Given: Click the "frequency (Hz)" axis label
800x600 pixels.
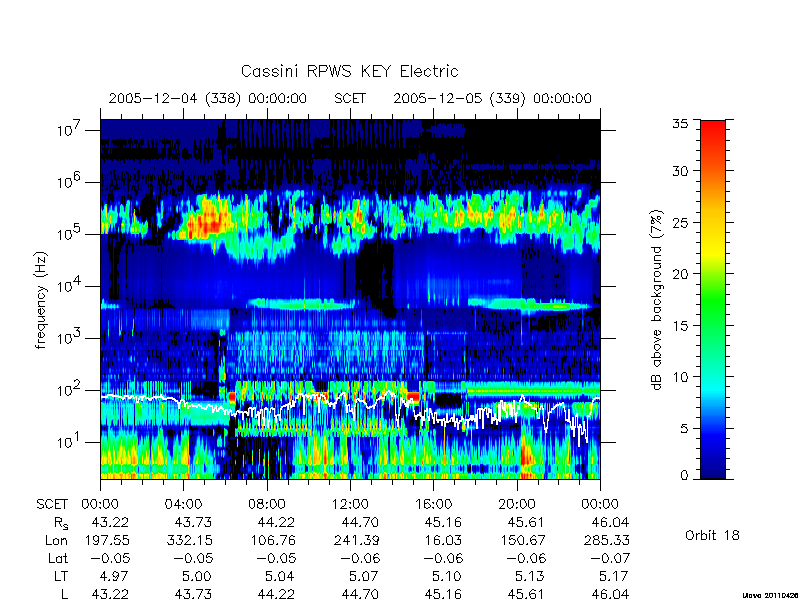Looking at the screenshot, I should point(41,300).
